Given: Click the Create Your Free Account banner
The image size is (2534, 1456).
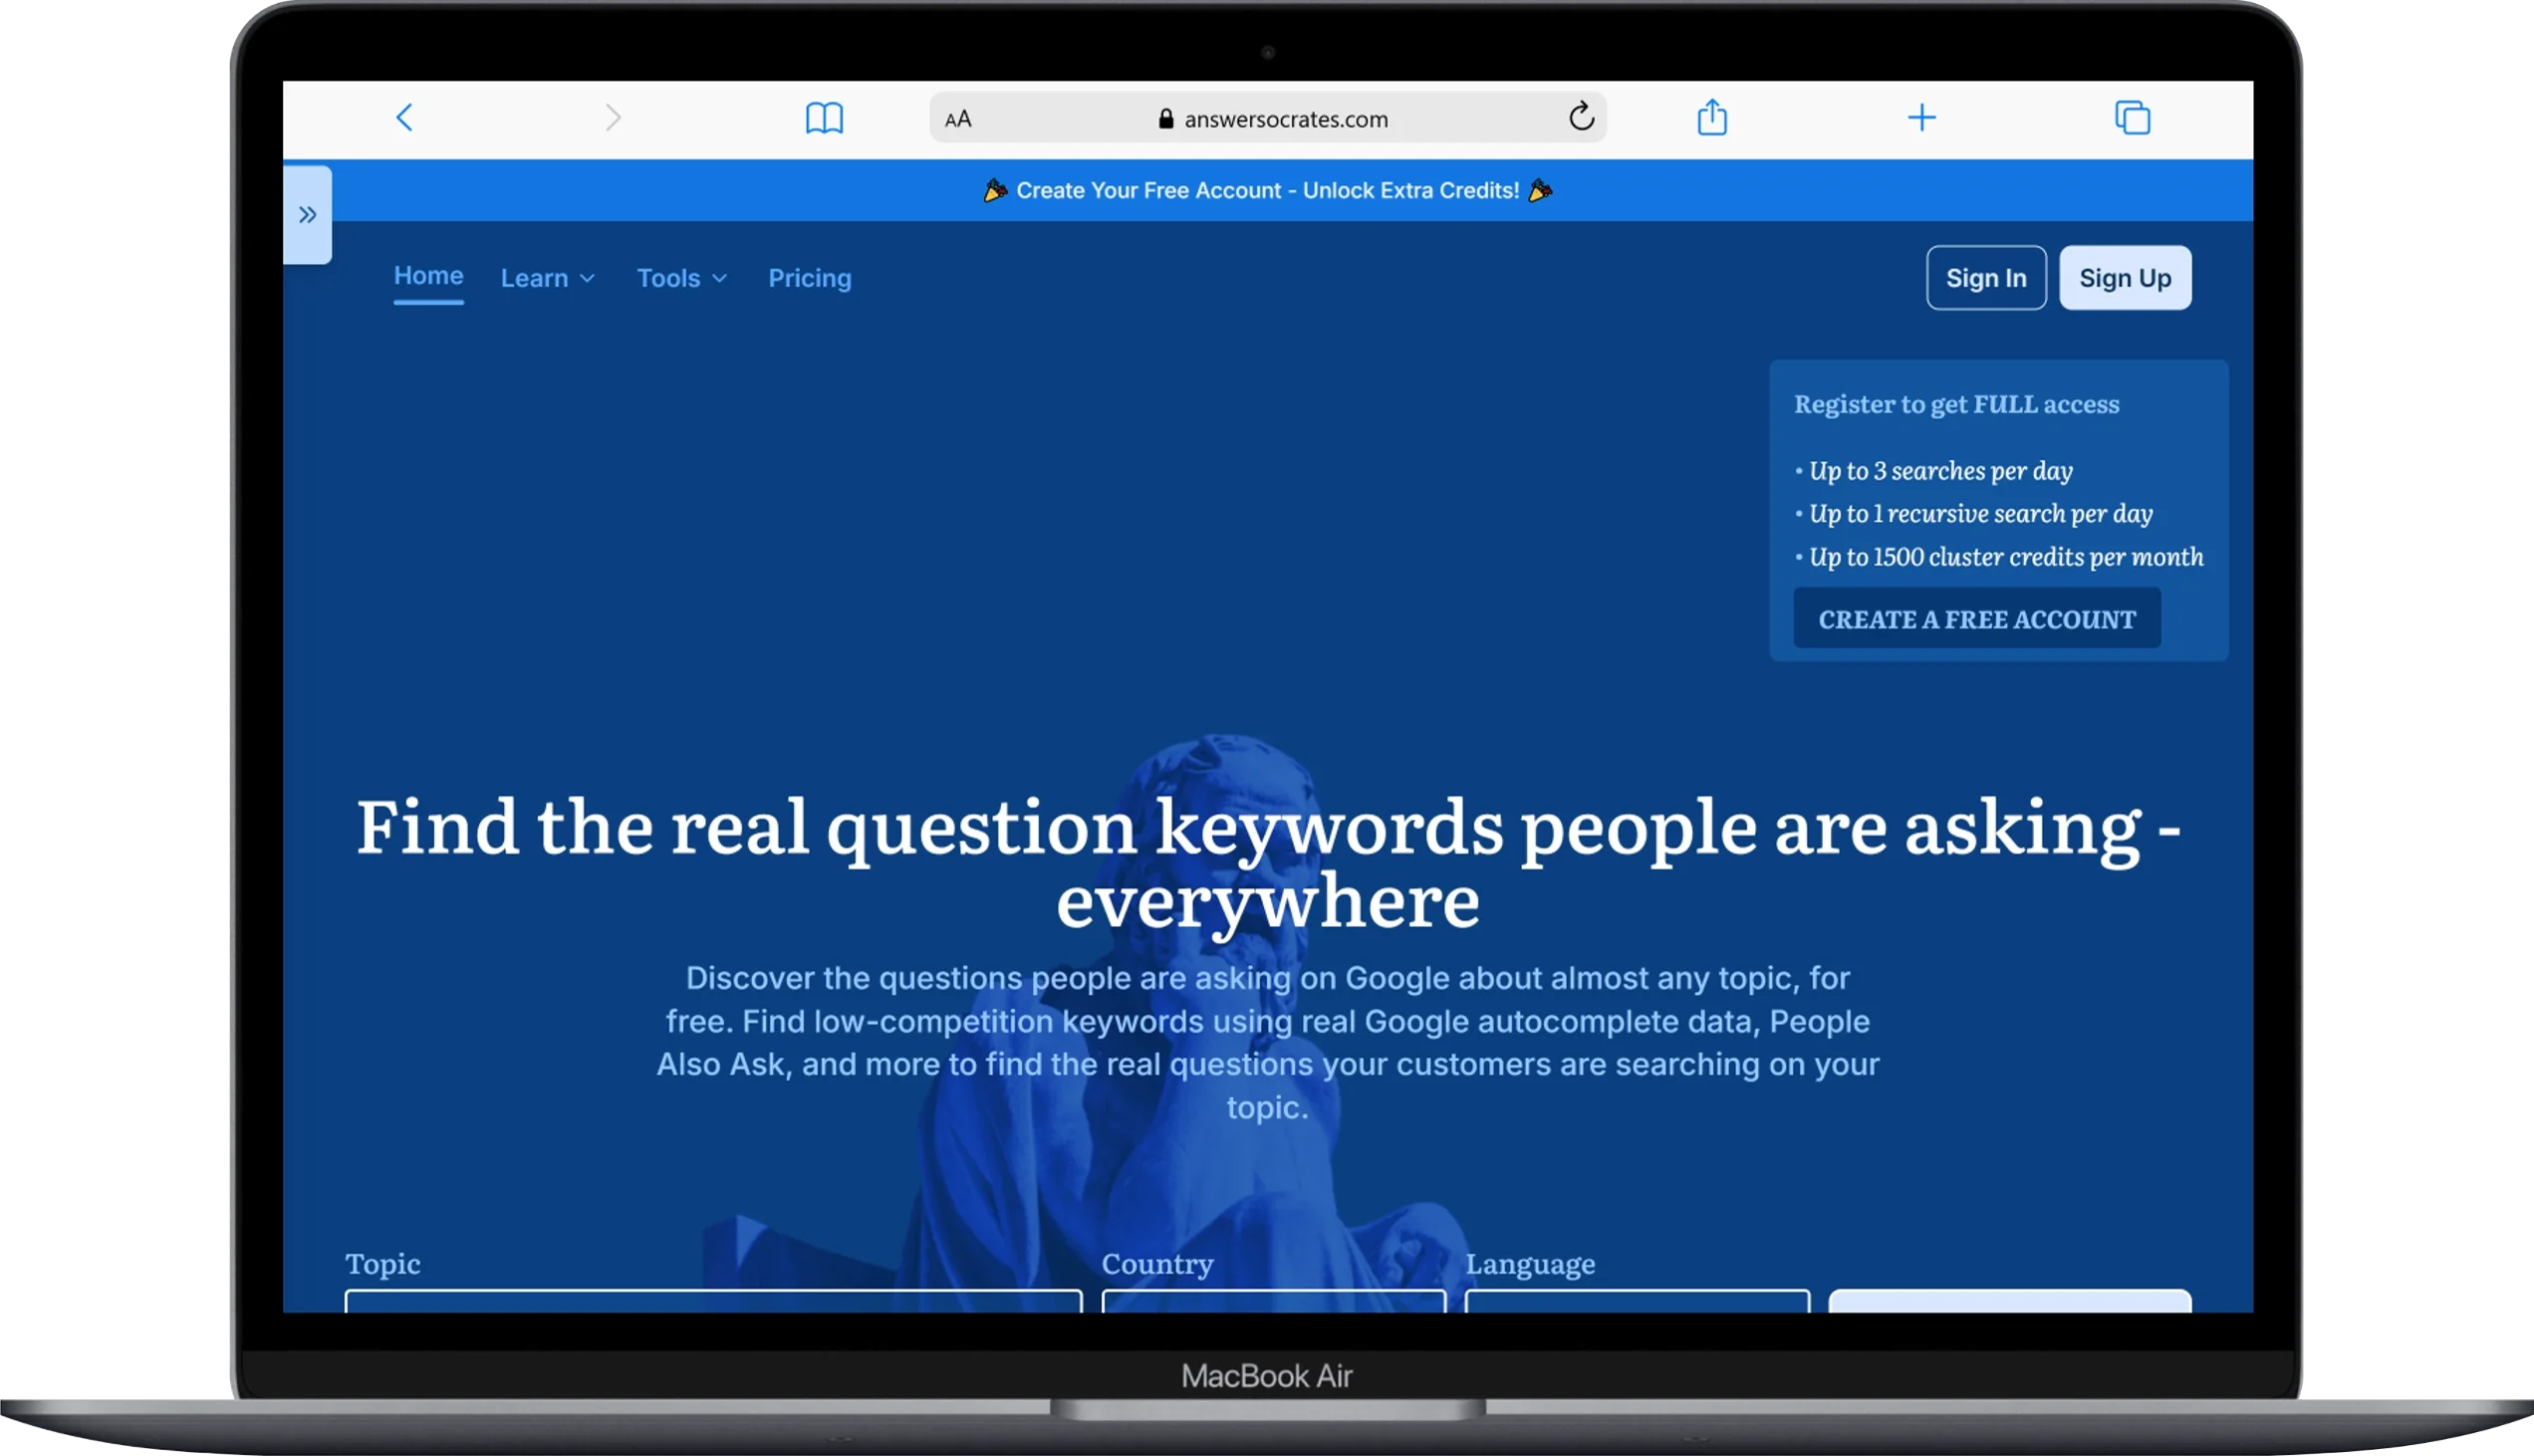Looking at the screenshot, I should click(x=1267, y=190).
